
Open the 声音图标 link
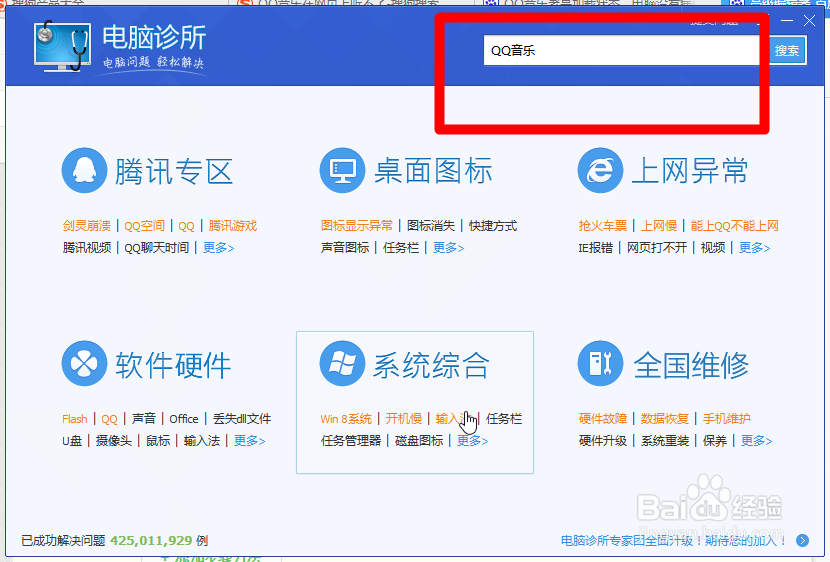click(x=345, y=248)
